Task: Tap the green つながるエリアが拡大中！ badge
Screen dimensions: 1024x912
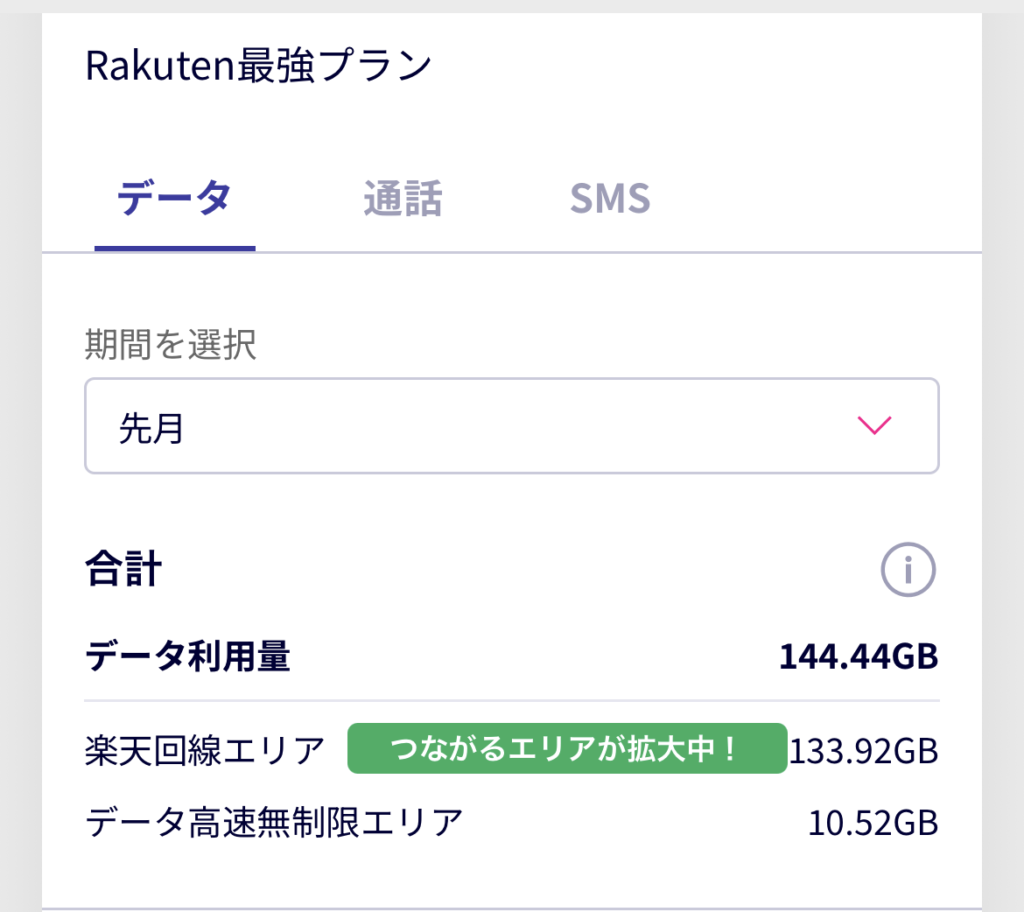Action: pos(567,749)
